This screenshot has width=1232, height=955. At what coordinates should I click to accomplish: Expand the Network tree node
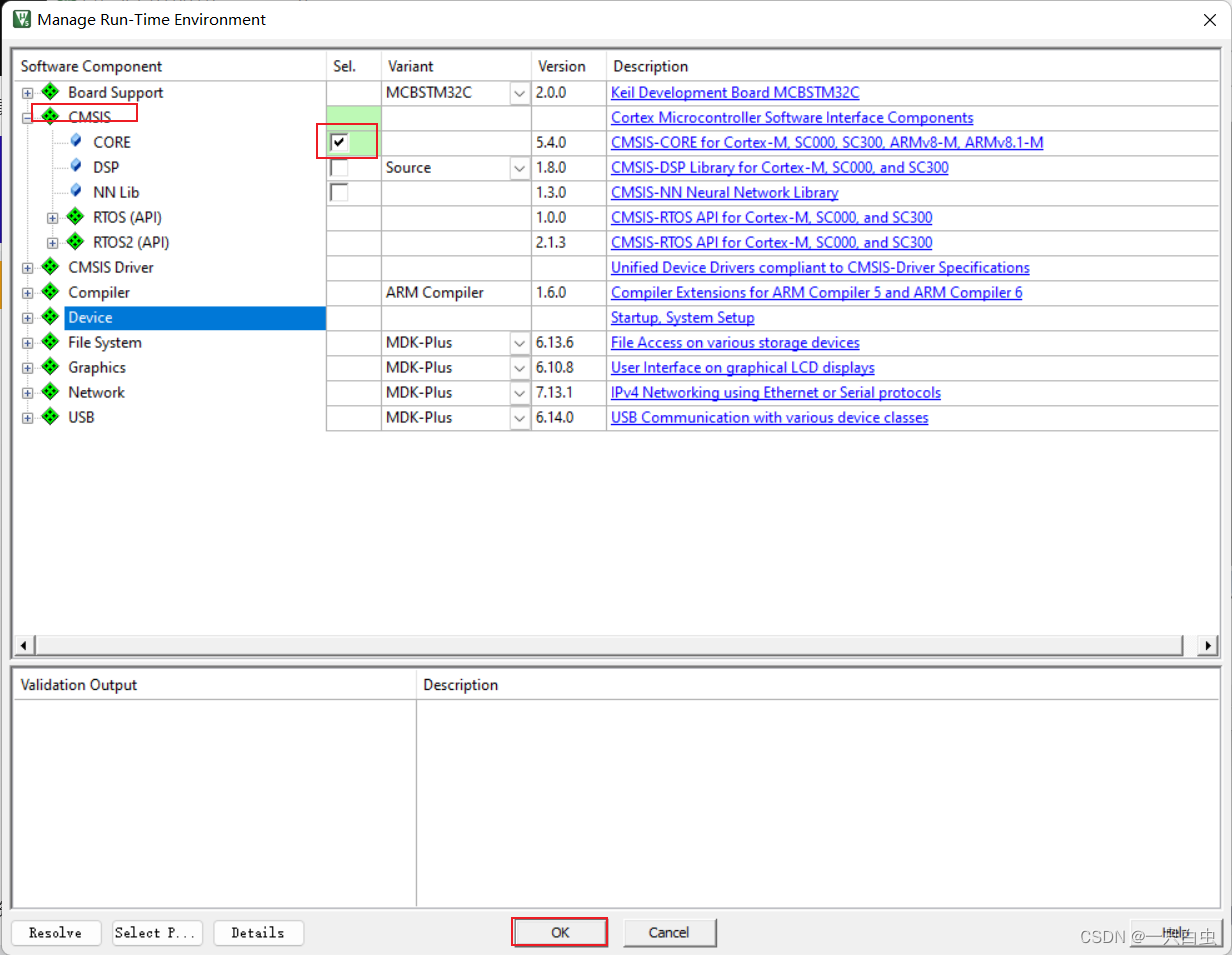coord(28,393)
